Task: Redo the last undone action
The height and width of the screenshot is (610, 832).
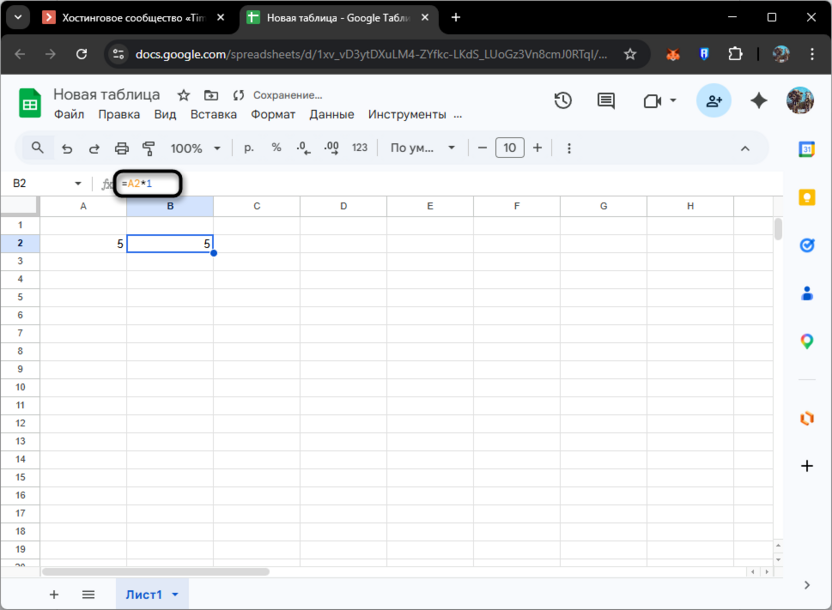Action: [x=94, y=149]
